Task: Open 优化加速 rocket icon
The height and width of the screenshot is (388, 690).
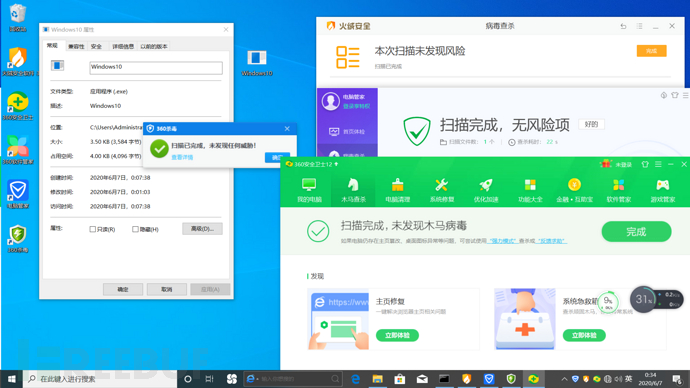Action: 486,190
